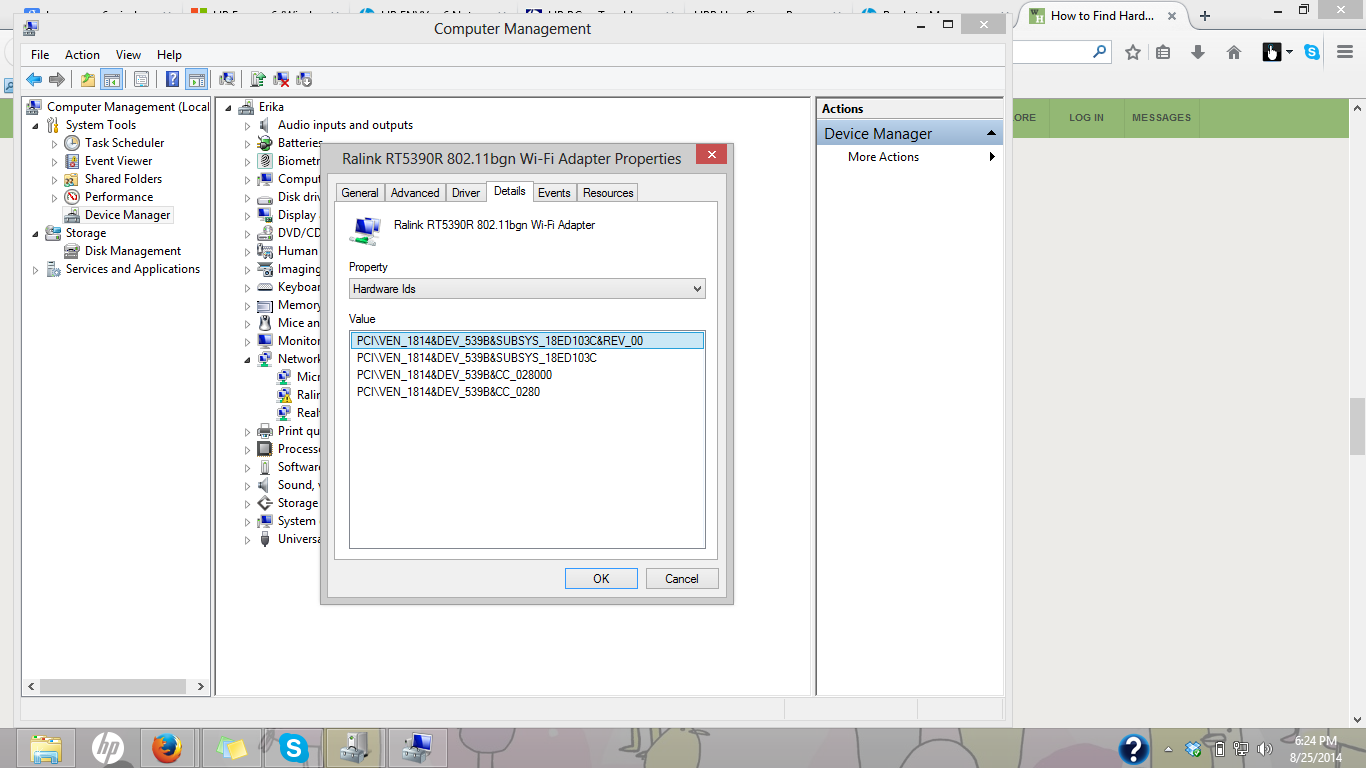Switch to the General tab
1366x768 pixels.
[360, 193]
